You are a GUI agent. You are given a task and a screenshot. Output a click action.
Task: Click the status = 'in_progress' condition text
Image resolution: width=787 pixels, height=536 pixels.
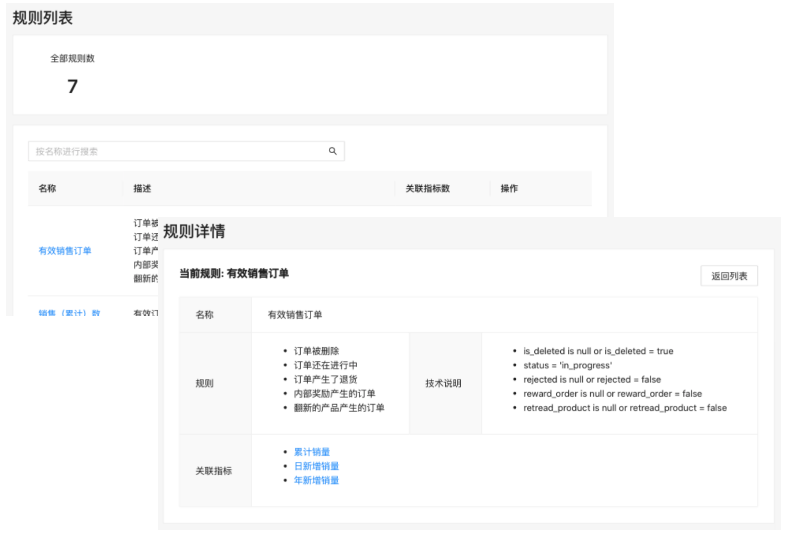click(x=565, y=366)
